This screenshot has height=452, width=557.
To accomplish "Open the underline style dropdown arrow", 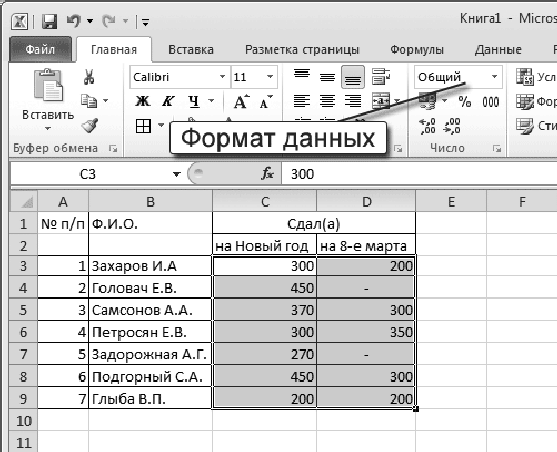I will click(211, 101).
